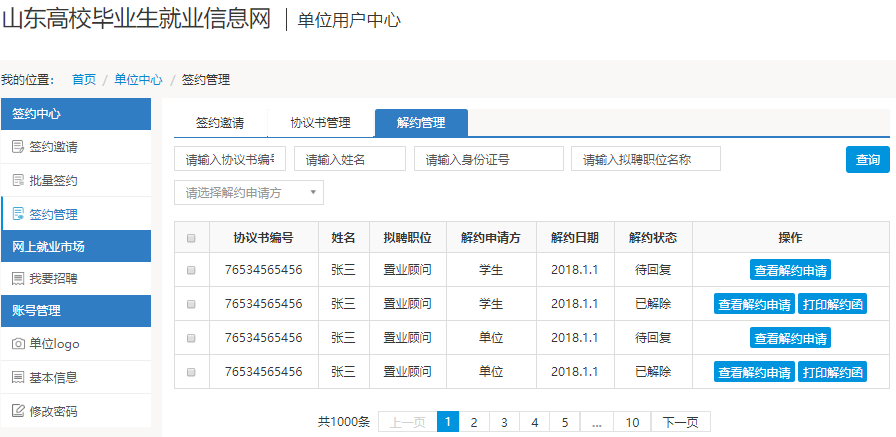Screen dimensions: 896x437
Task: Click the 解约状态 column header
Action: point(653,238)
